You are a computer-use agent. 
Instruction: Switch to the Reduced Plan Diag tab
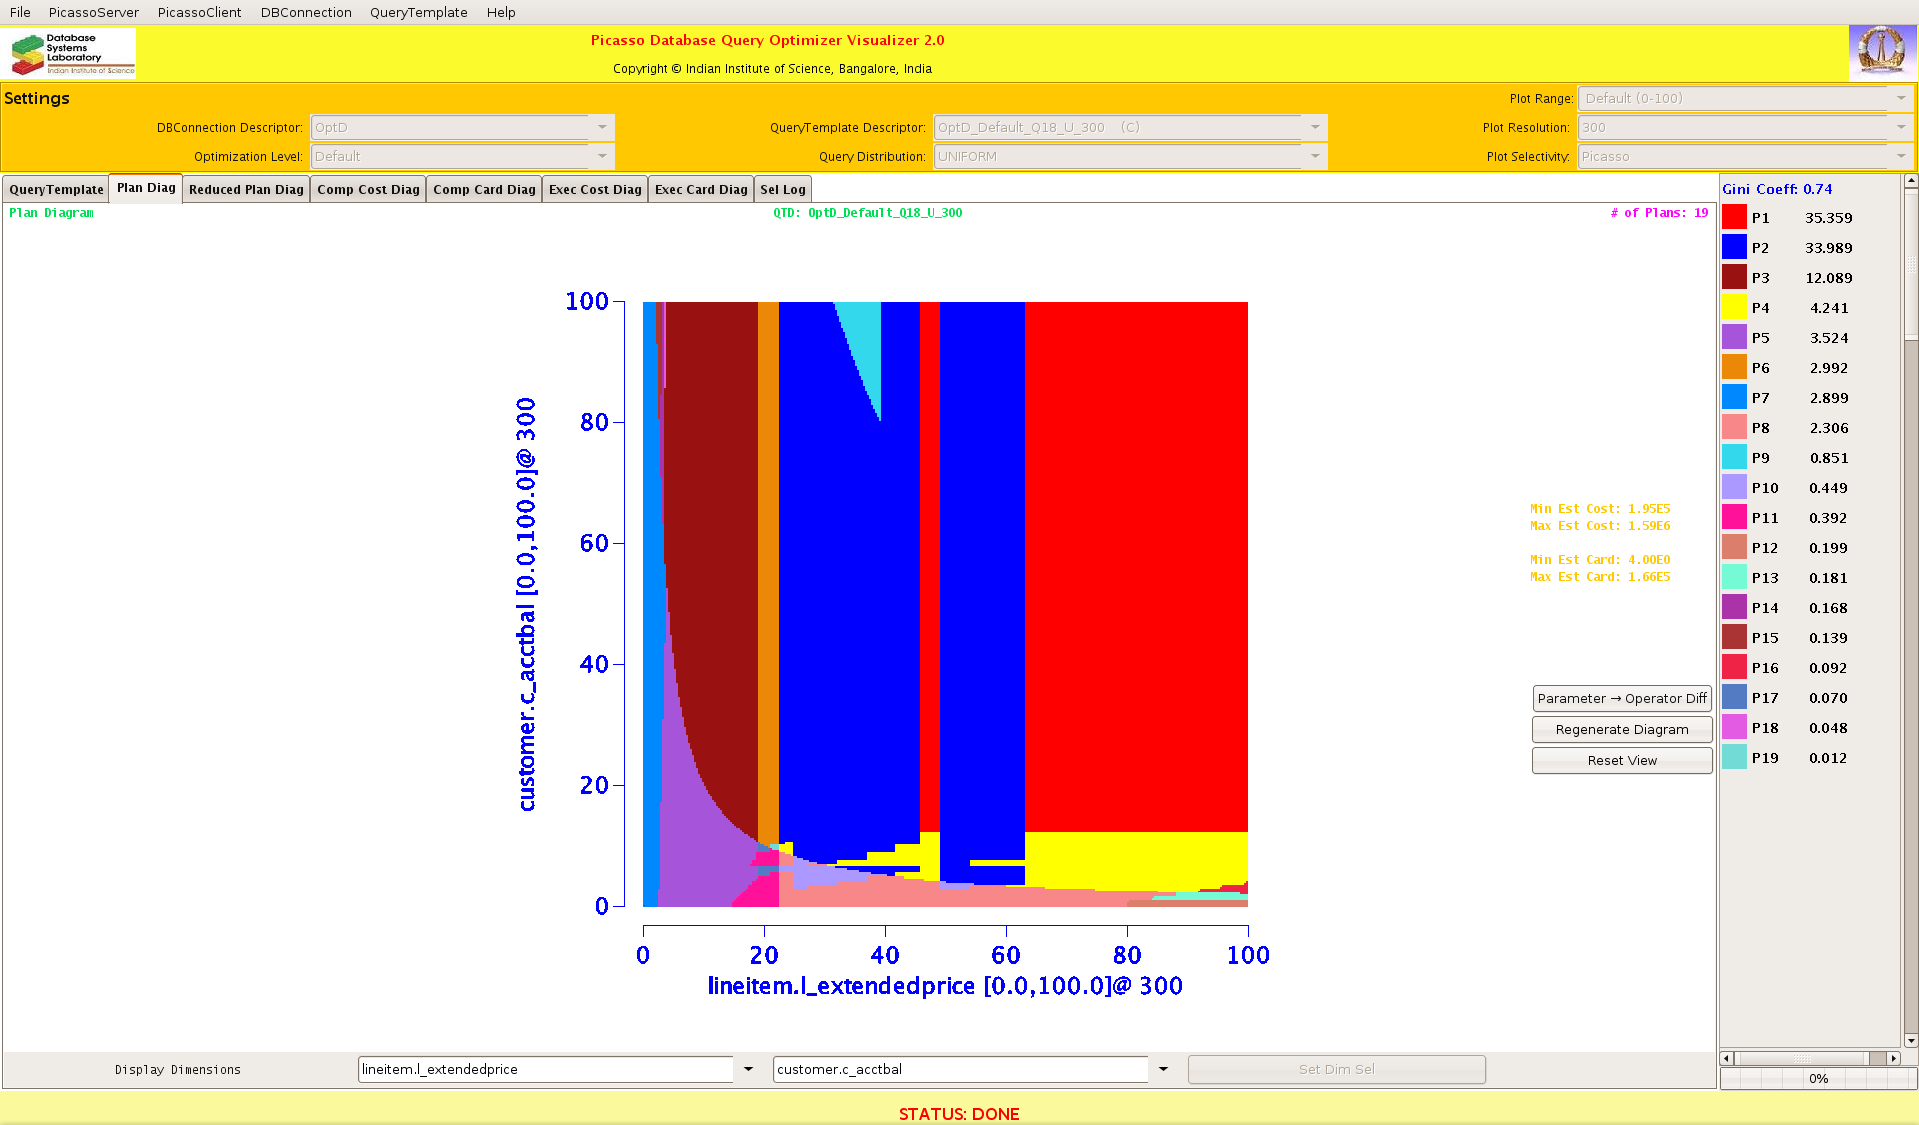tap(246, 189)
